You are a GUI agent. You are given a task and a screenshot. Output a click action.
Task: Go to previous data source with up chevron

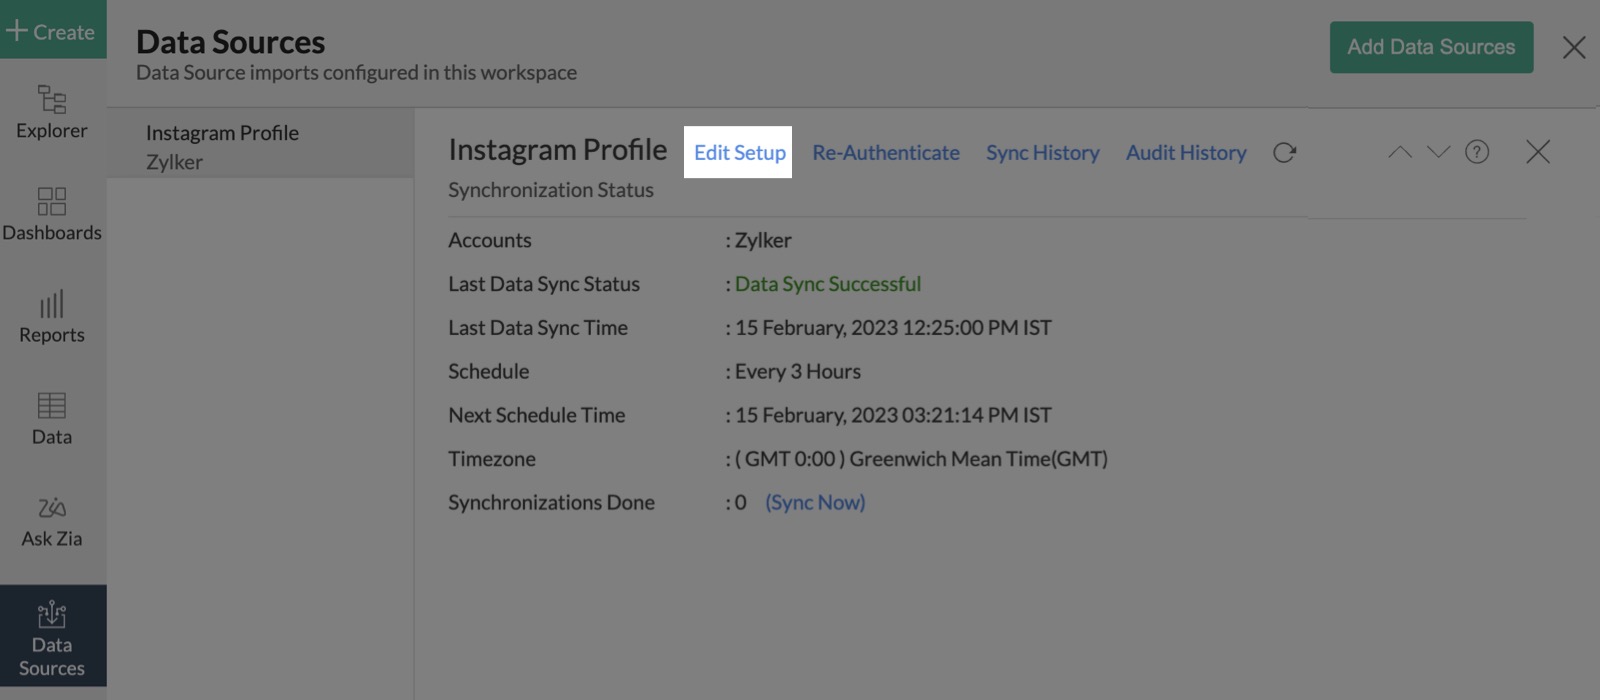1400,152
